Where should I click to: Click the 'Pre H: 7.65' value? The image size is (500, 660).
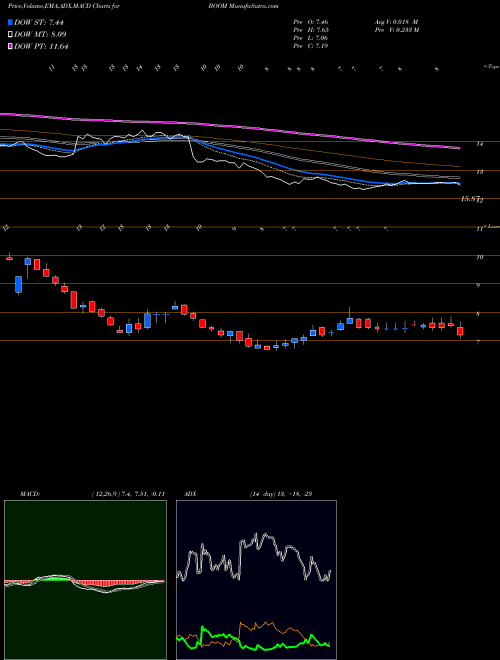pos(311,30)
